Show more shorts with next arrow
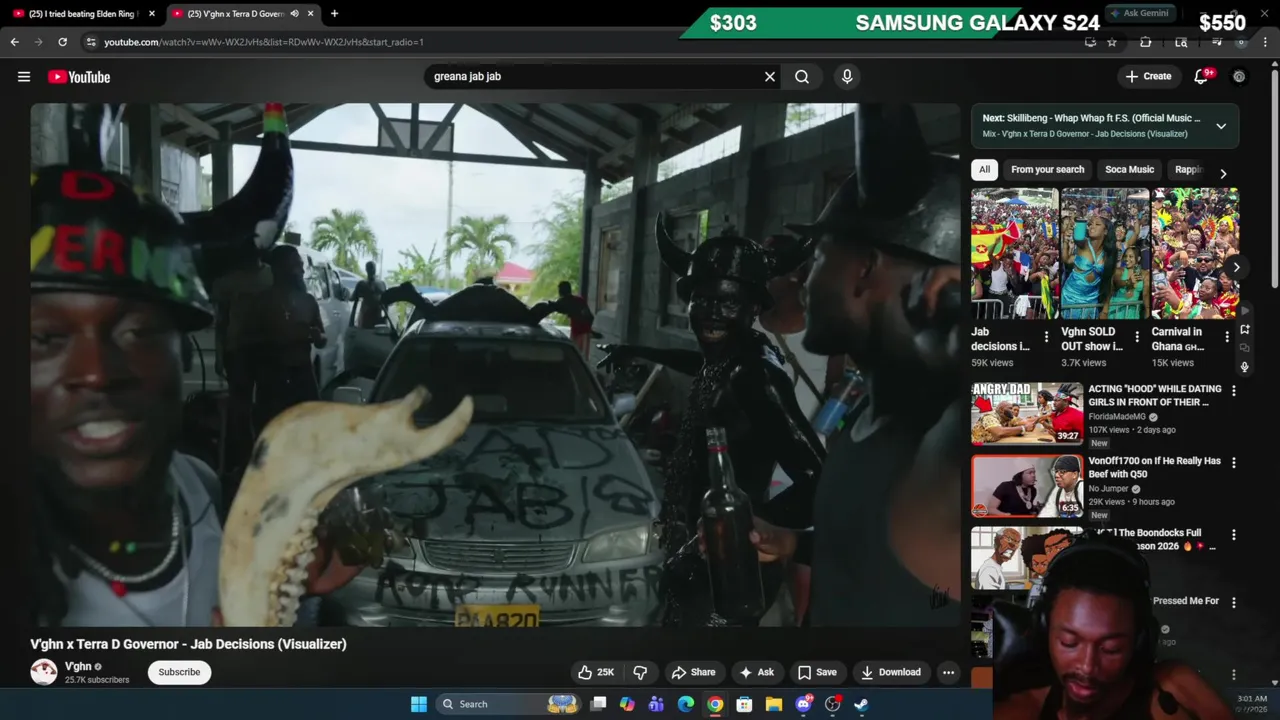1280x720 pixels. 1236,267
